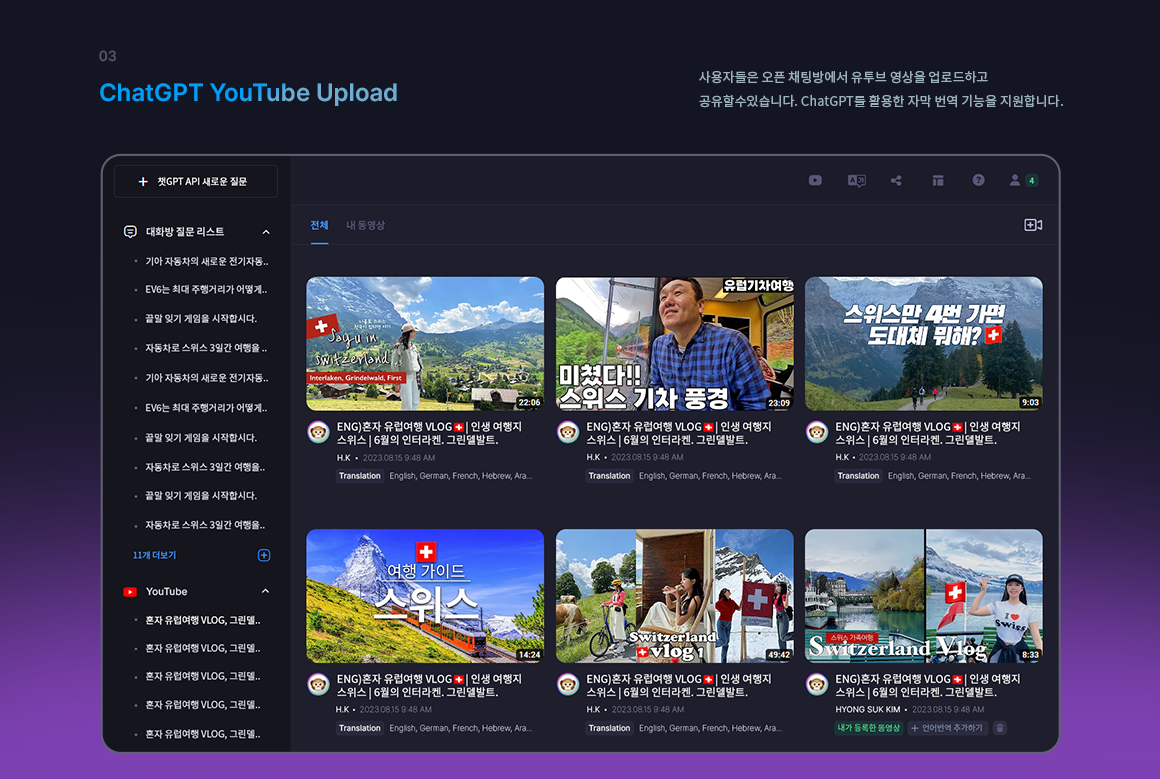
Task: Click the video title under the 49:42 thumbnail
Action: pos(678,685)
